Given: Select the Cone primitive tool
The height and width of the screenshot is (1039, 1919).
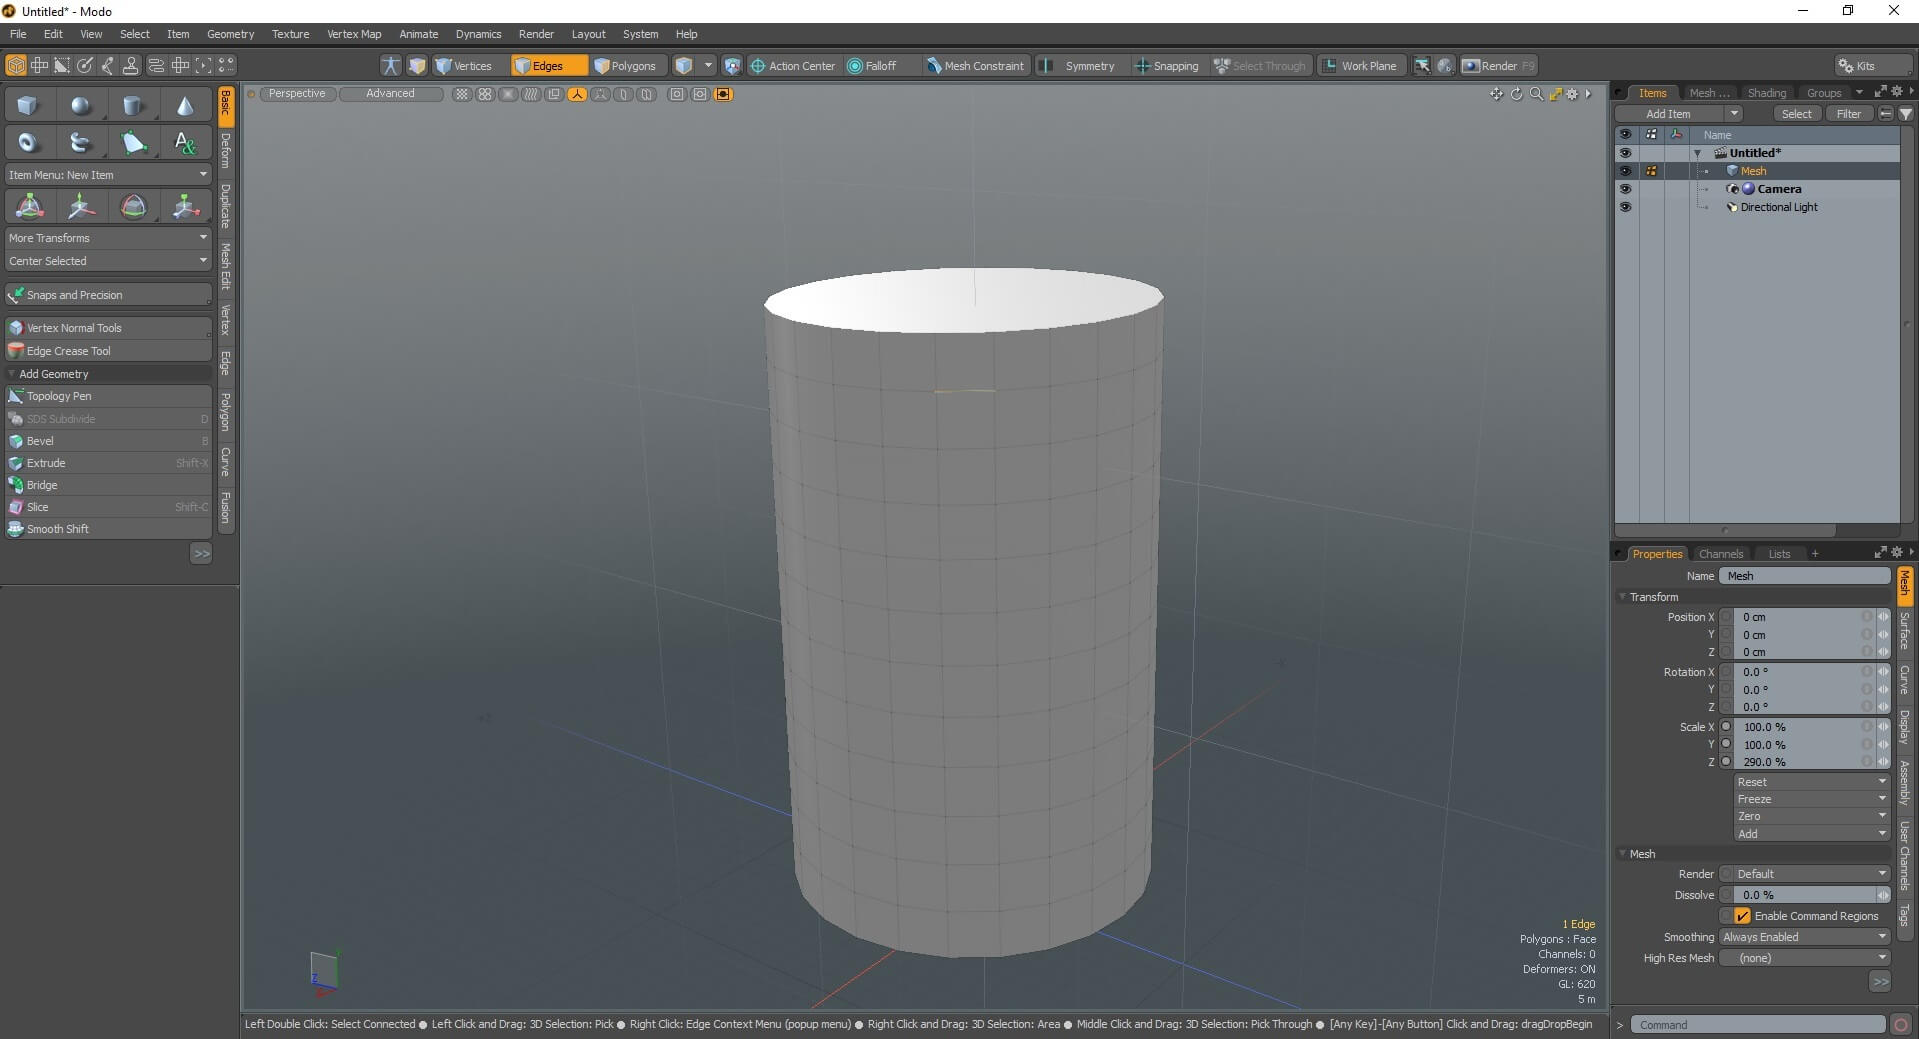Looking at the screenshot, I should [185, 104].
